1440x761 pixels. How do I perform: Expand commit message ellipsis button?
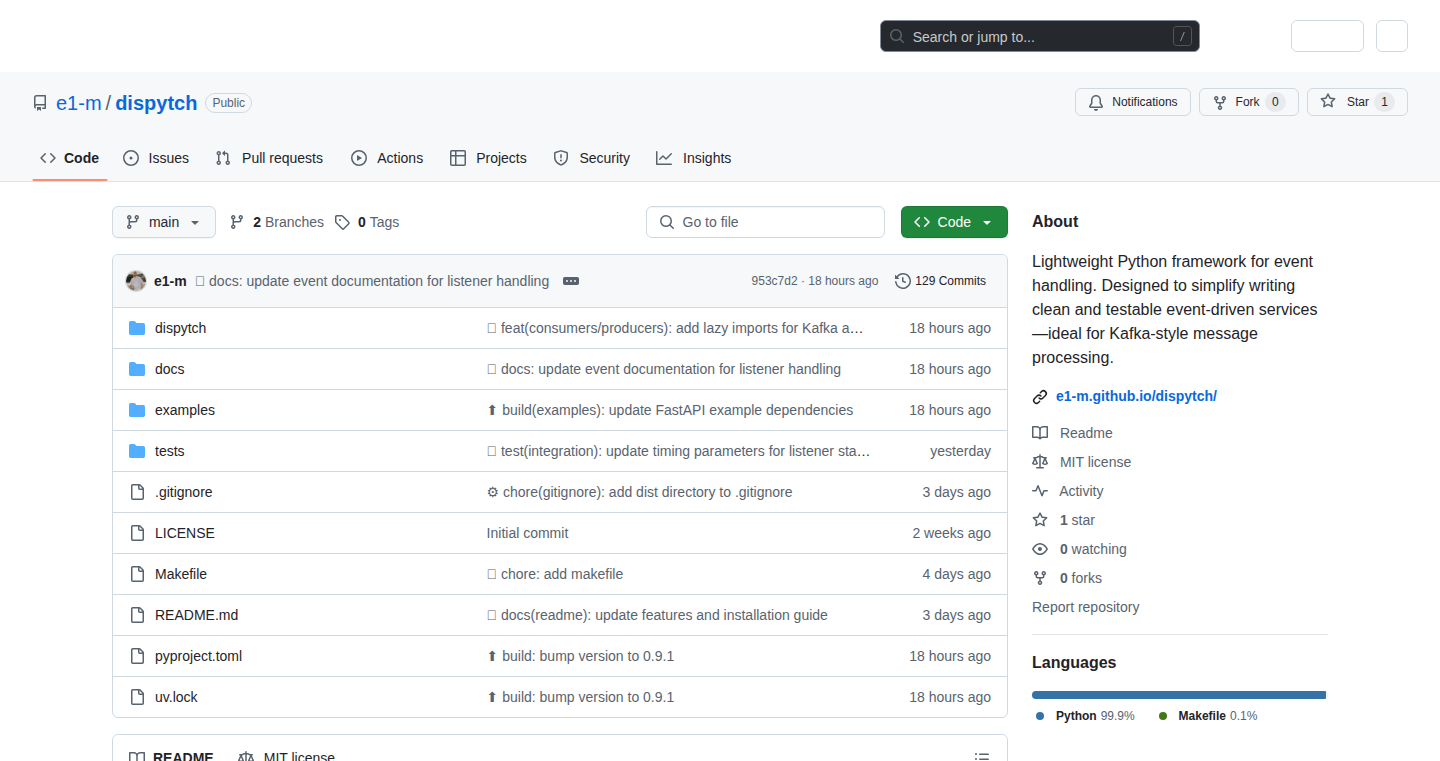[x=571, y=281]
